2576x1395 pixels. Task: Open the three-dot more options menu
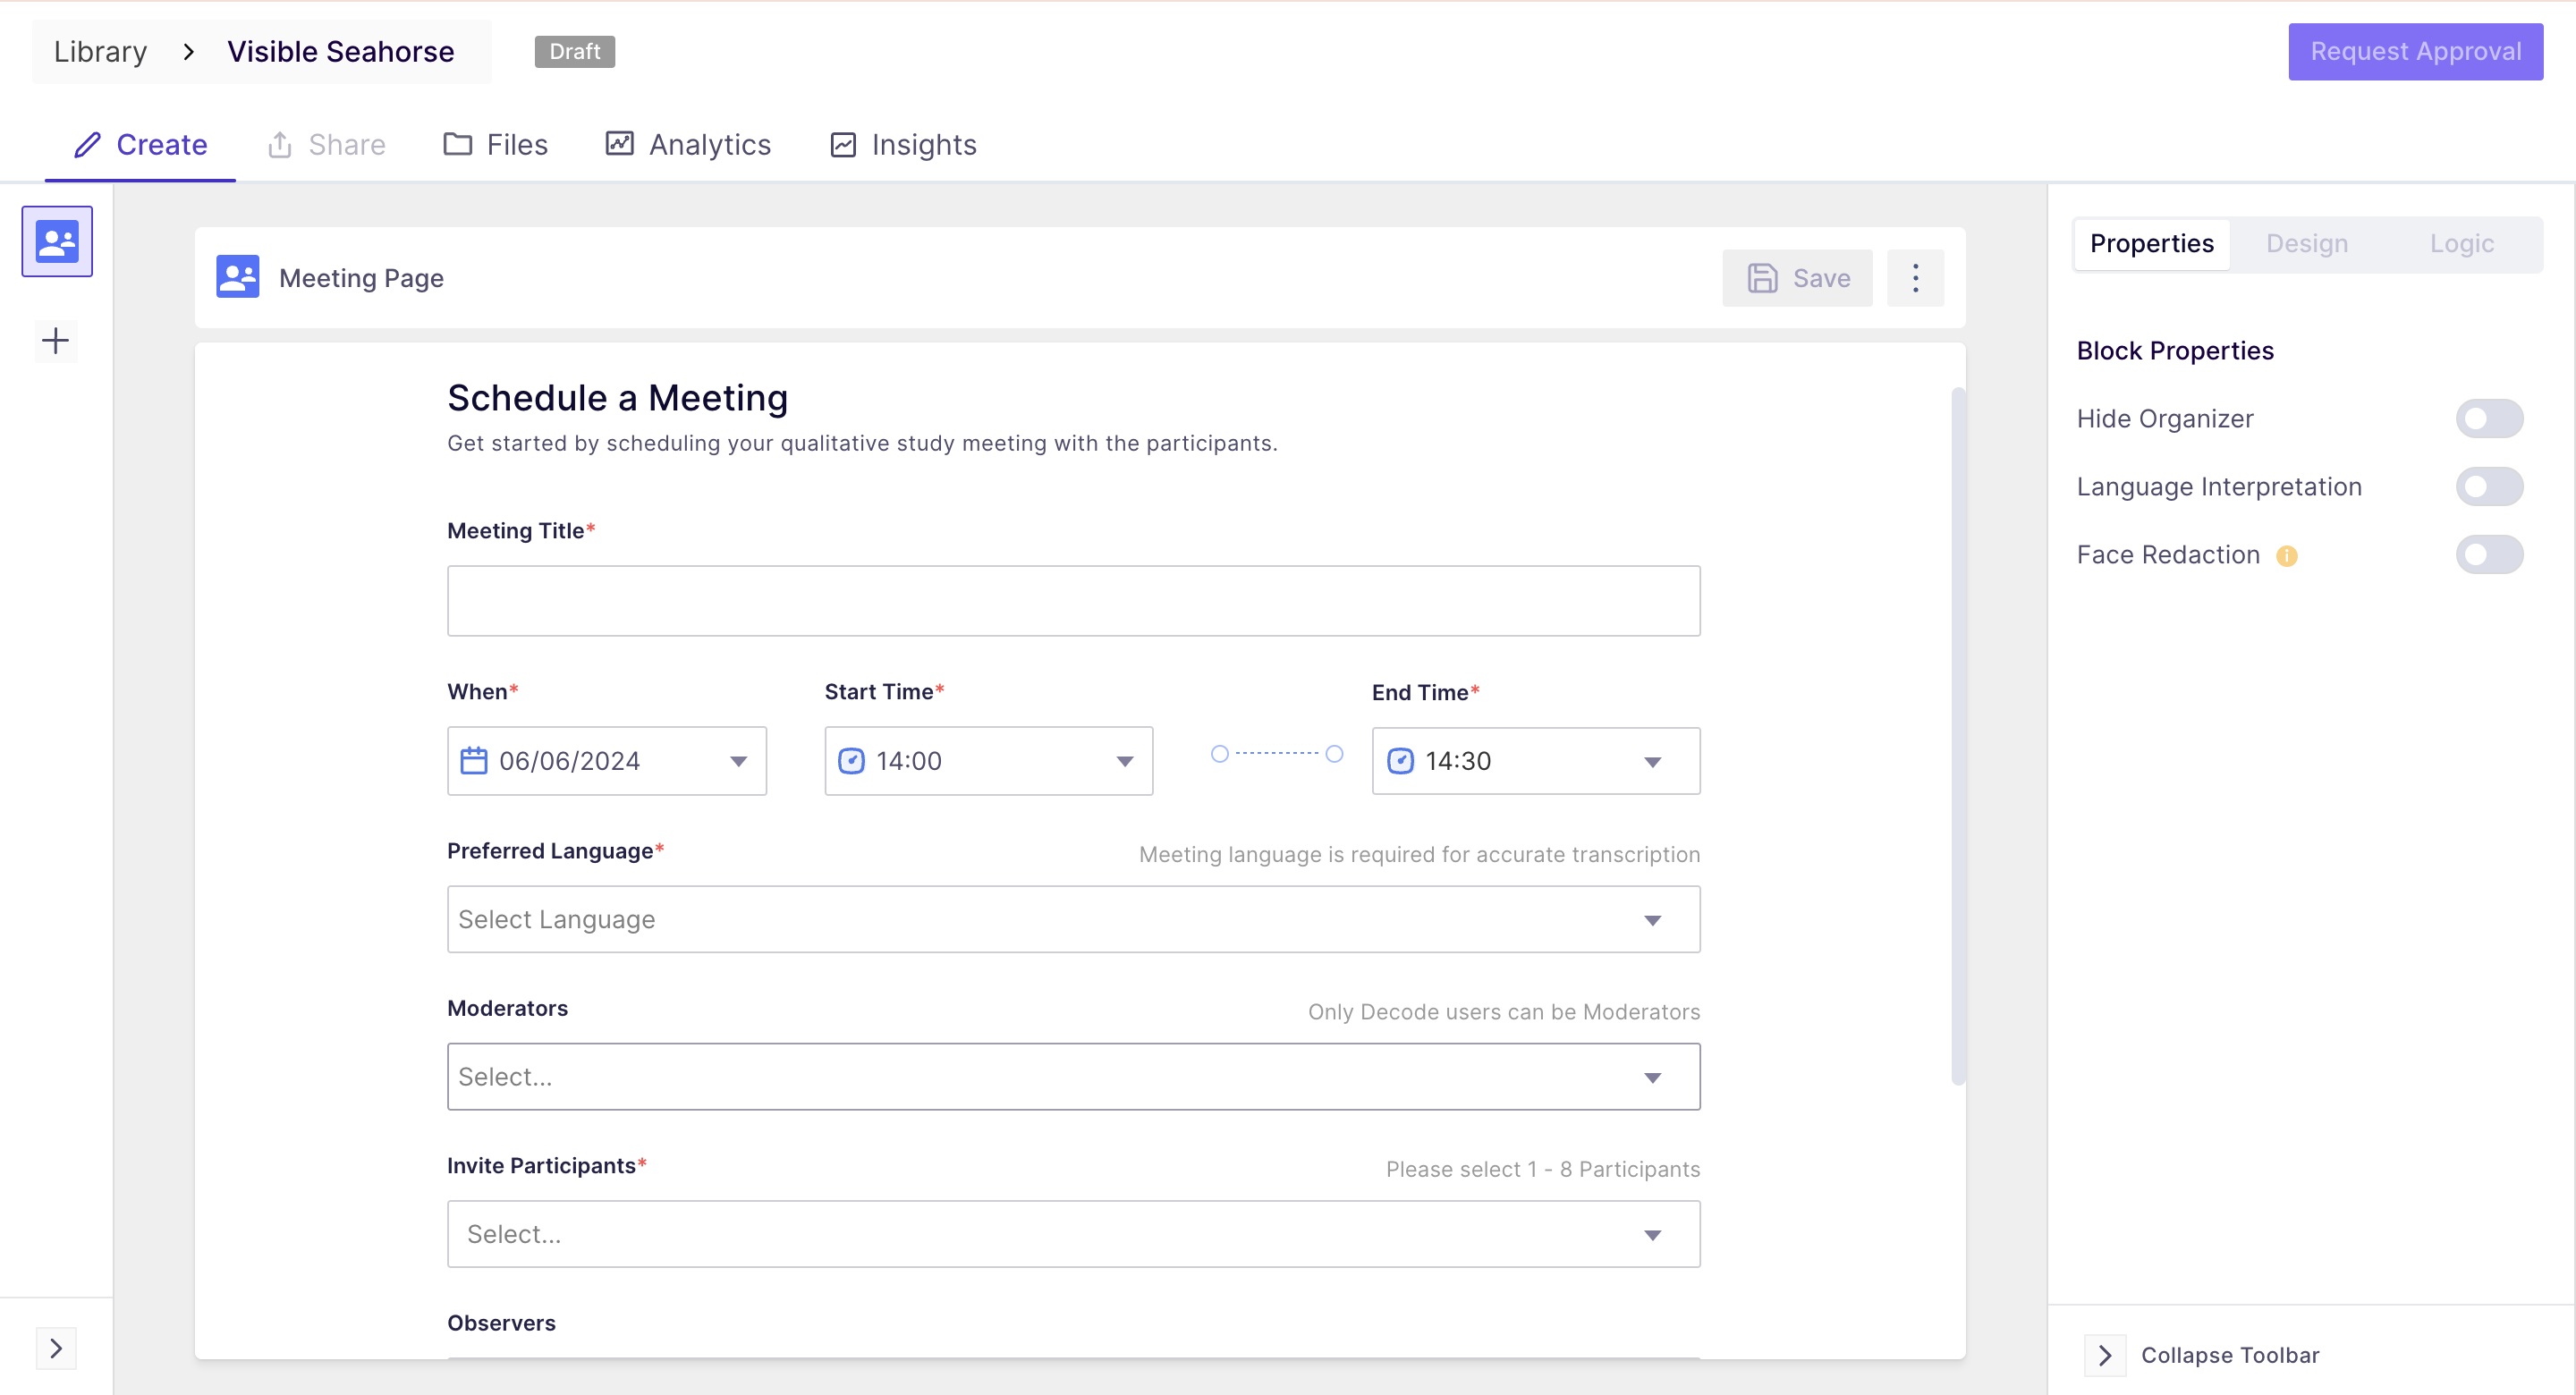(1915, 278)
